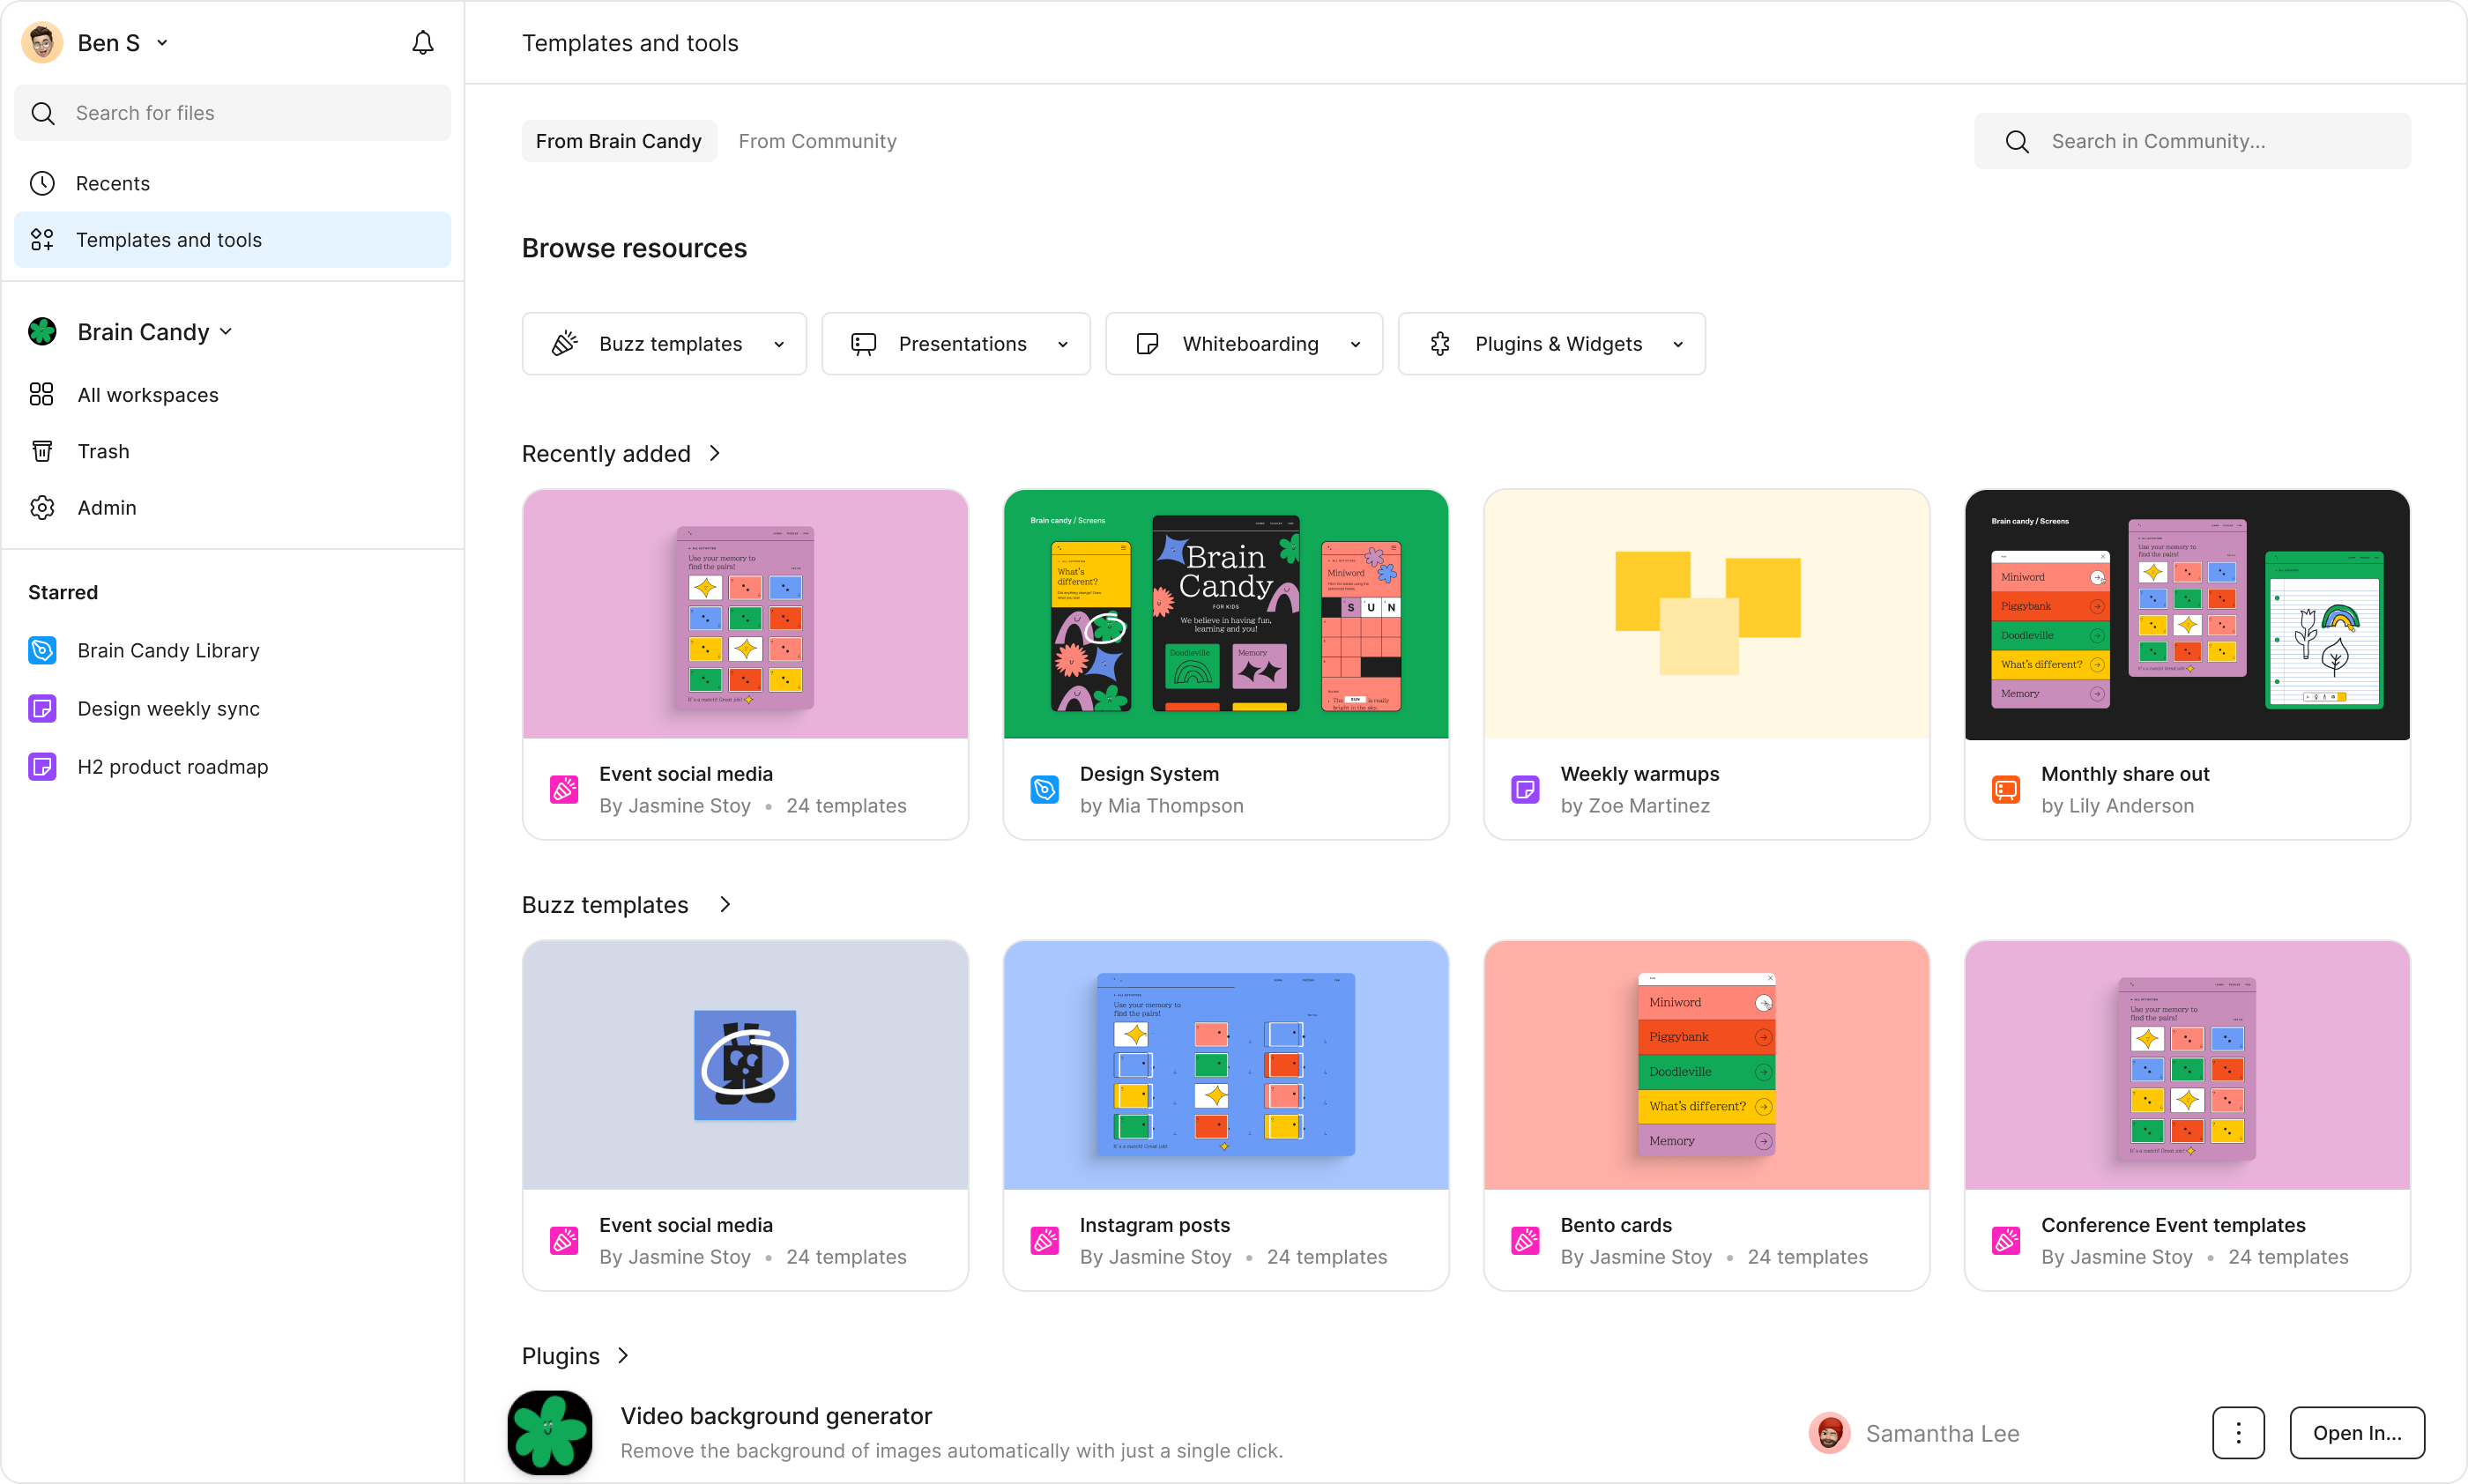Expand the Whiteboarding dropdown

tap(1243, 344)
